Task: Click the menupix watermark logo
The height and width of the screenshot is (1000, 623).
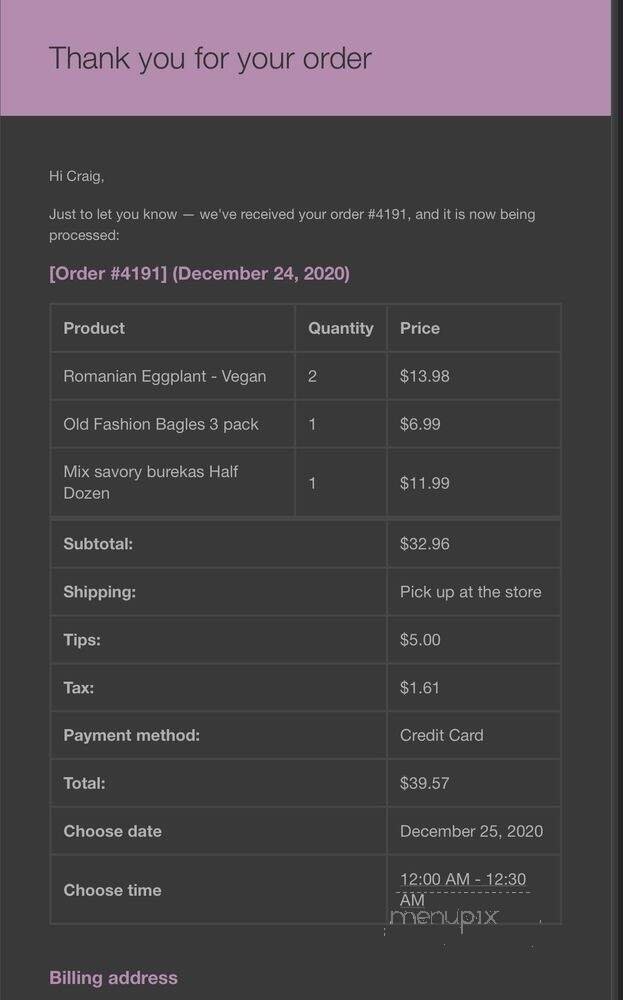Action: pyautogui.click(x=444, y=917)
